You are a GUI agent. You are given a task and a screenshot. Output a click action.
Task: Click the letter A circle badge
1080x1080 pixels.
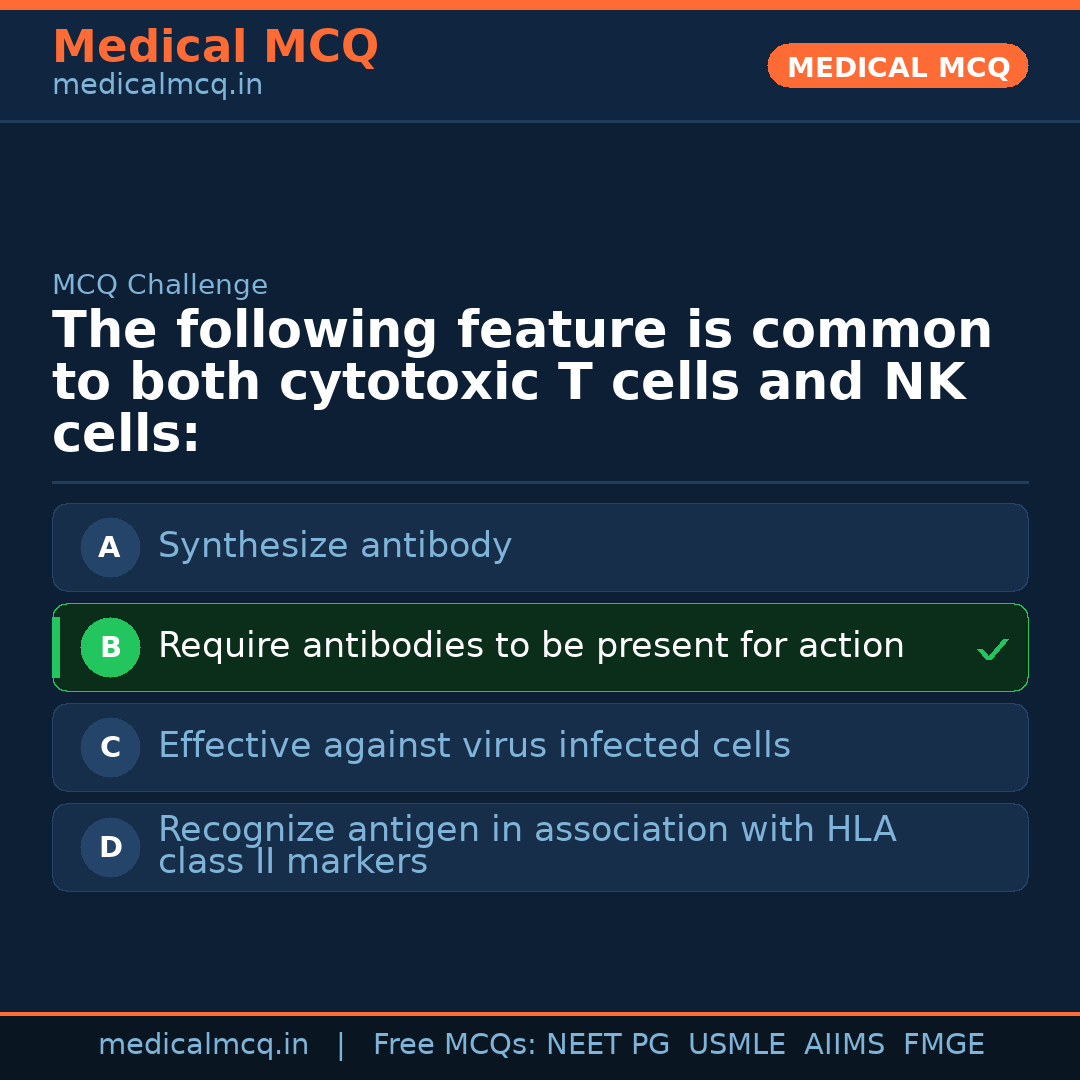point(110,547)
